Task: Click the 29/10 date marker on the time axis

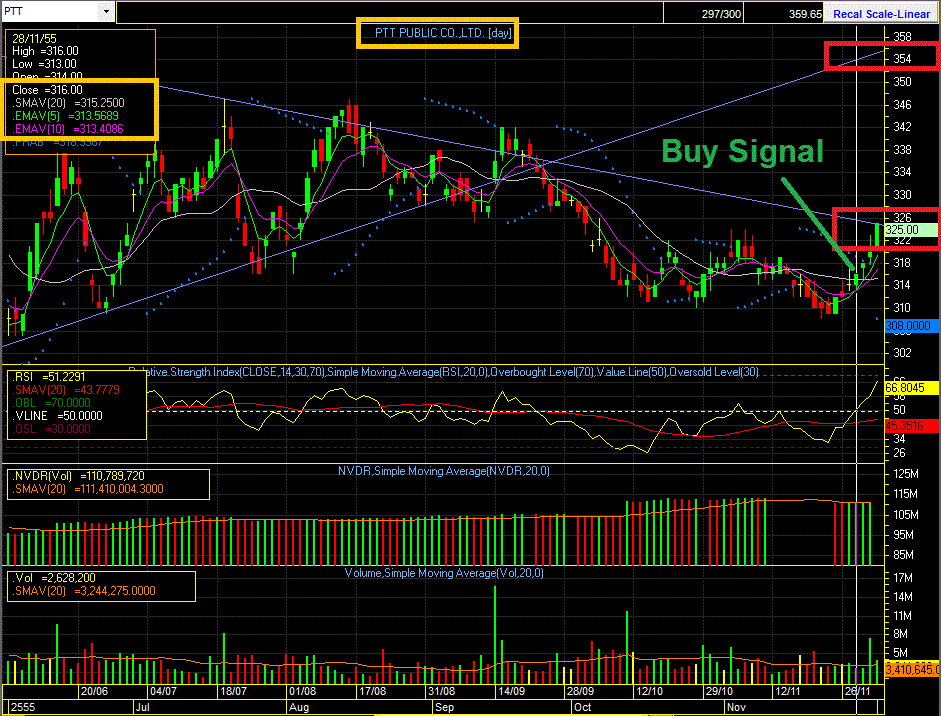Action: pyautogui.click(x=719, y=691)
